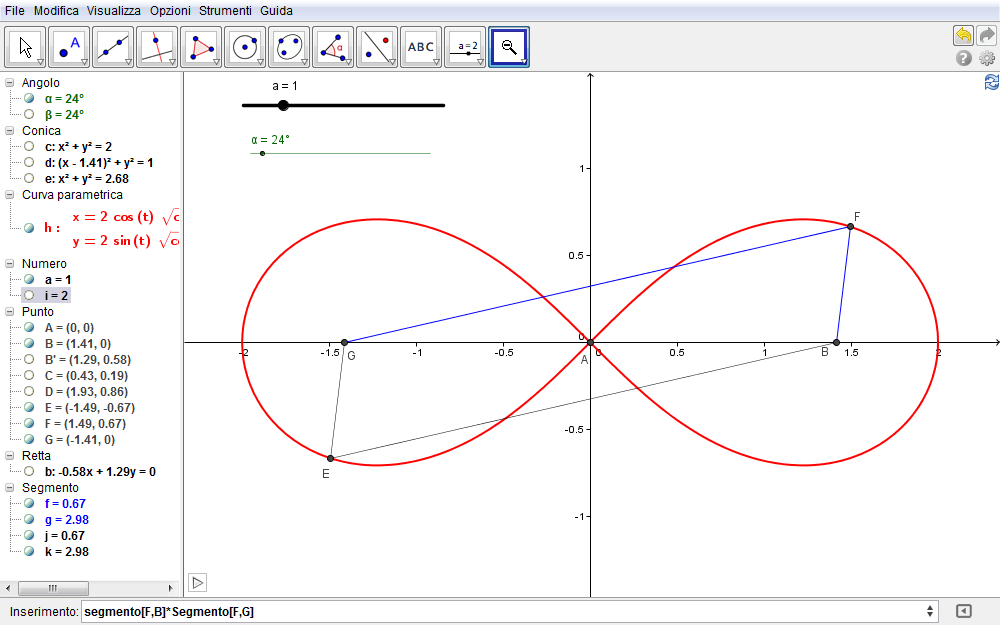Viewport: 1000px width, 625px height.
Task: Click the Undo arrow icon
Action: click(x=963, y=35)
